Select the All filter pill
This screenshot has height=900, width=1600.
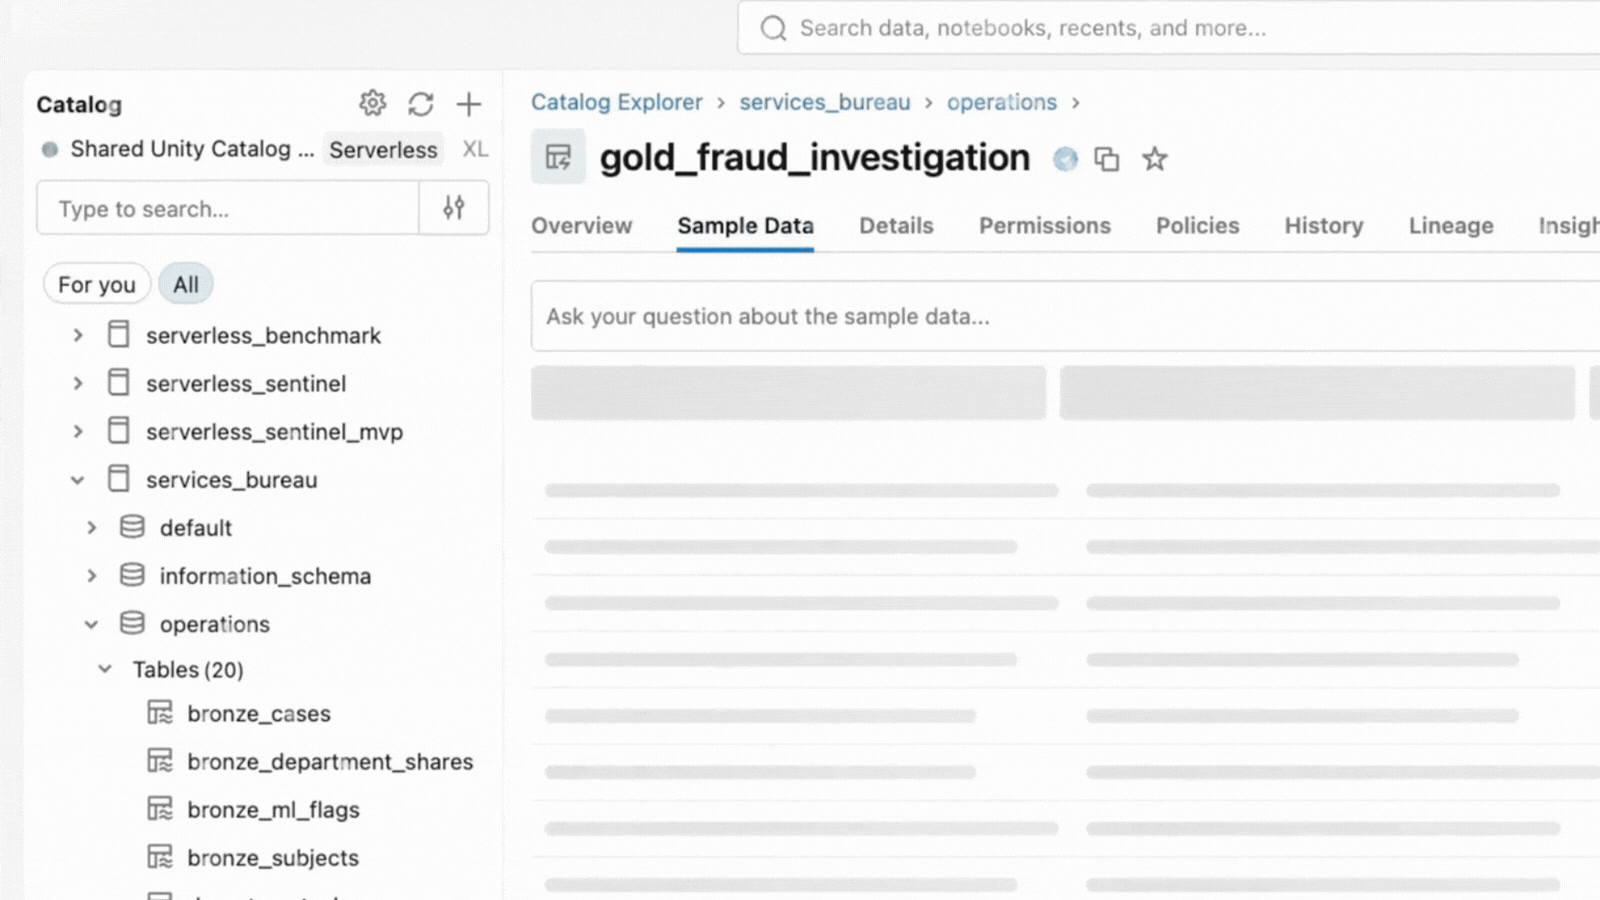pos(186,285)
